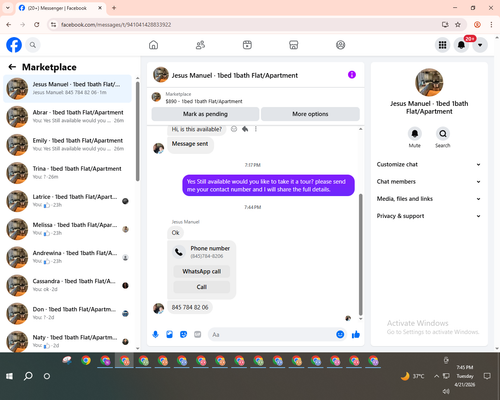Reload the page with browser refresh
This screenshot has height=400, width=500.
[x=37, y=25]
